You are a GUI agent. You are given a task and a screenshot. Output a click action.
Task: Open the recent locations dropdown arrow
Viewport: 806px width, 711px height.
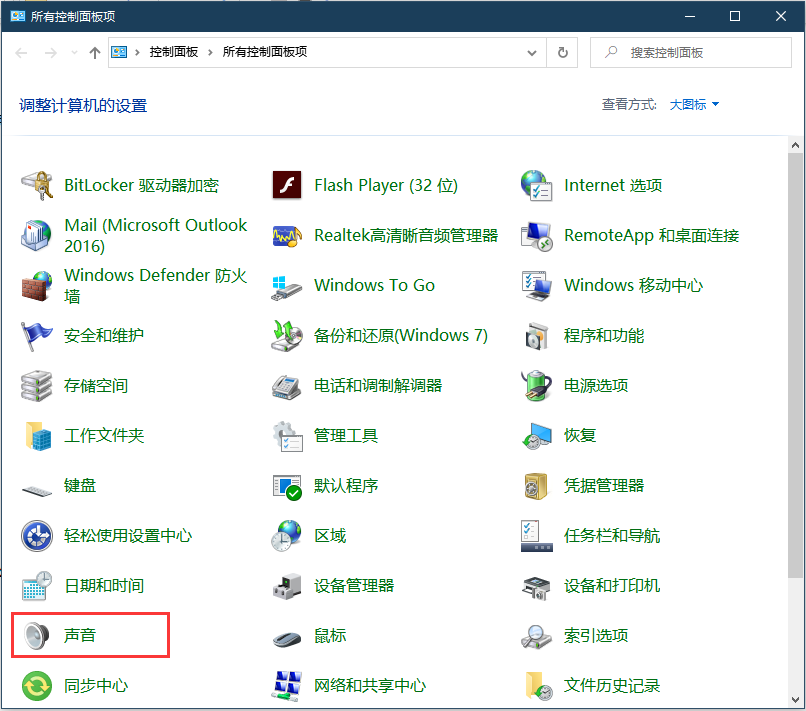click(x=74, y=52)
